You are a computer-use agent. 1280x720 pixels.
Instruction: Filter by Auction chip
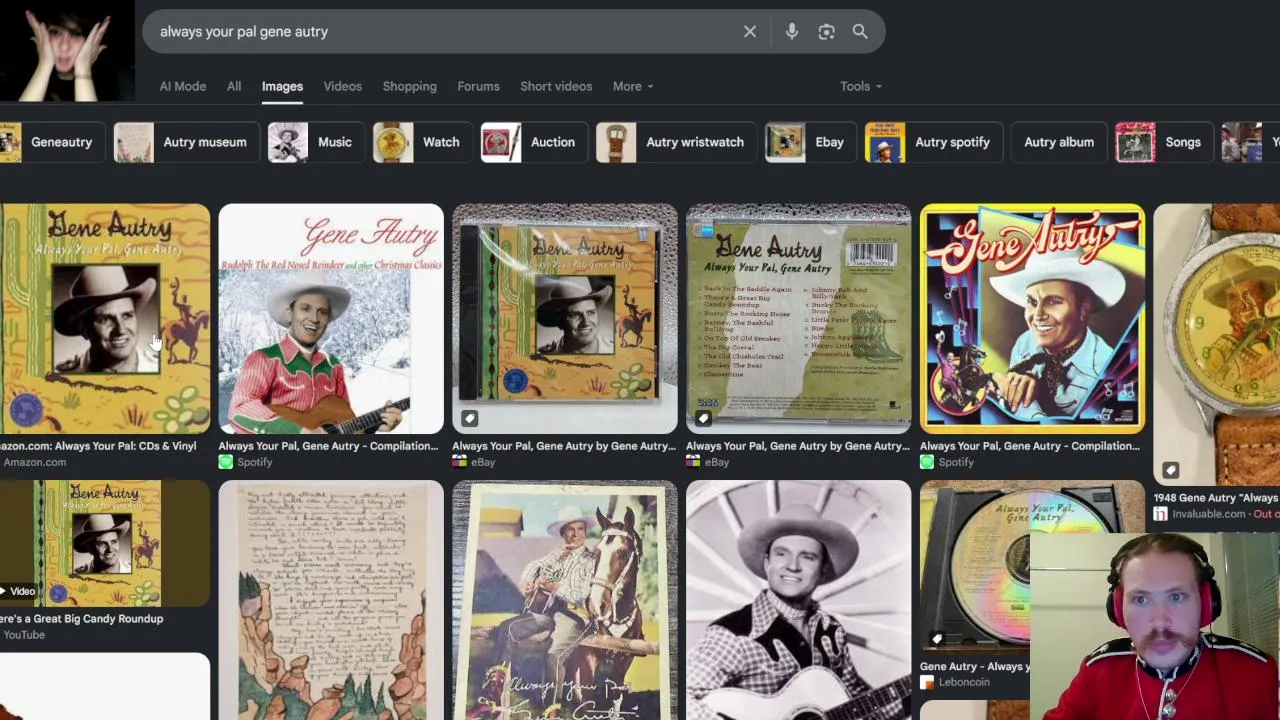pos(533,142)
